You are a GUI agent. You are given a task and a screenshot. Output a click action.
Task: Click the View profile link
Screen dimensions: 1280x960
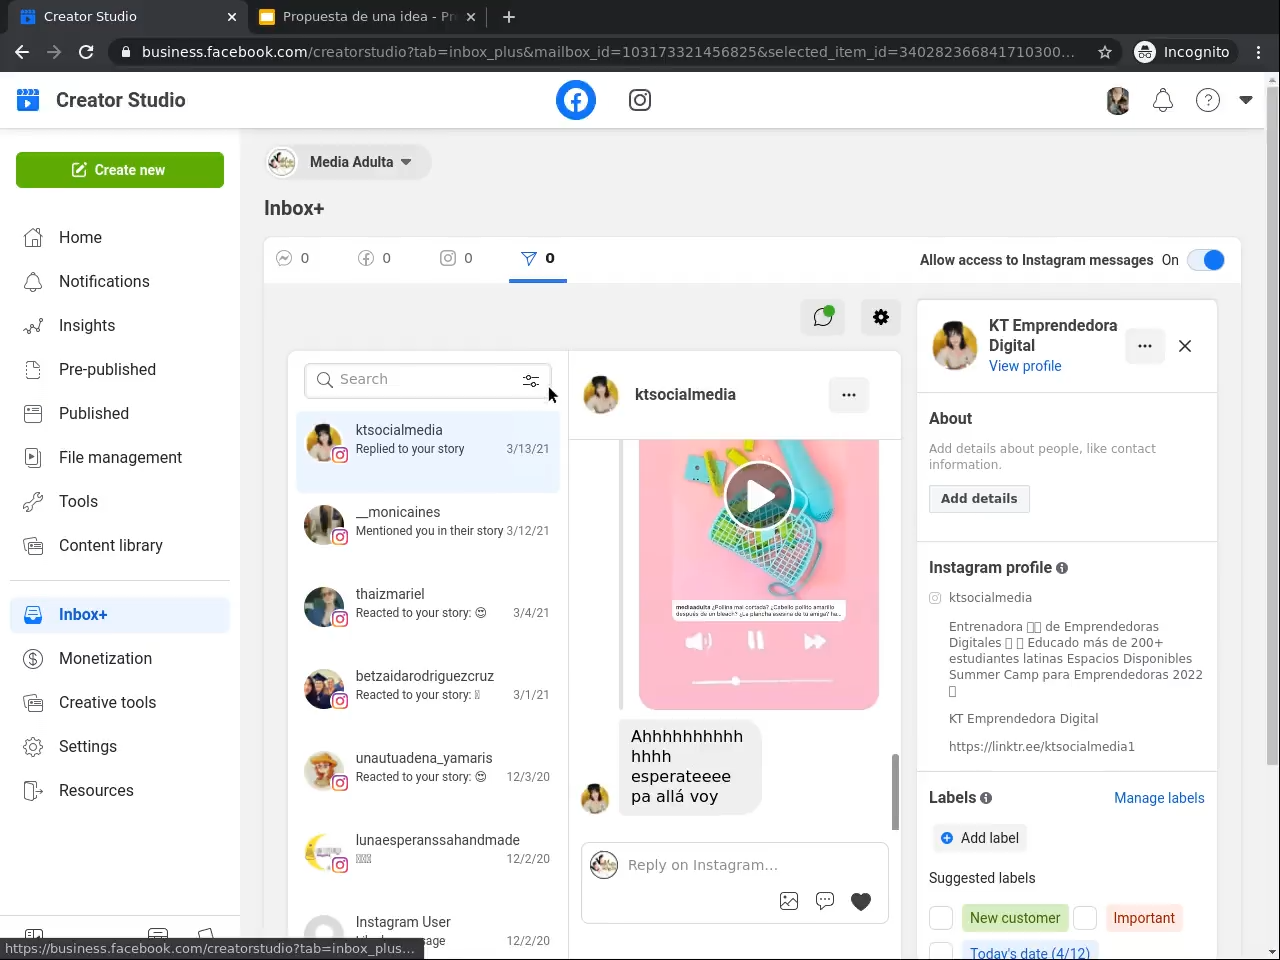[x=1025, y=366]
